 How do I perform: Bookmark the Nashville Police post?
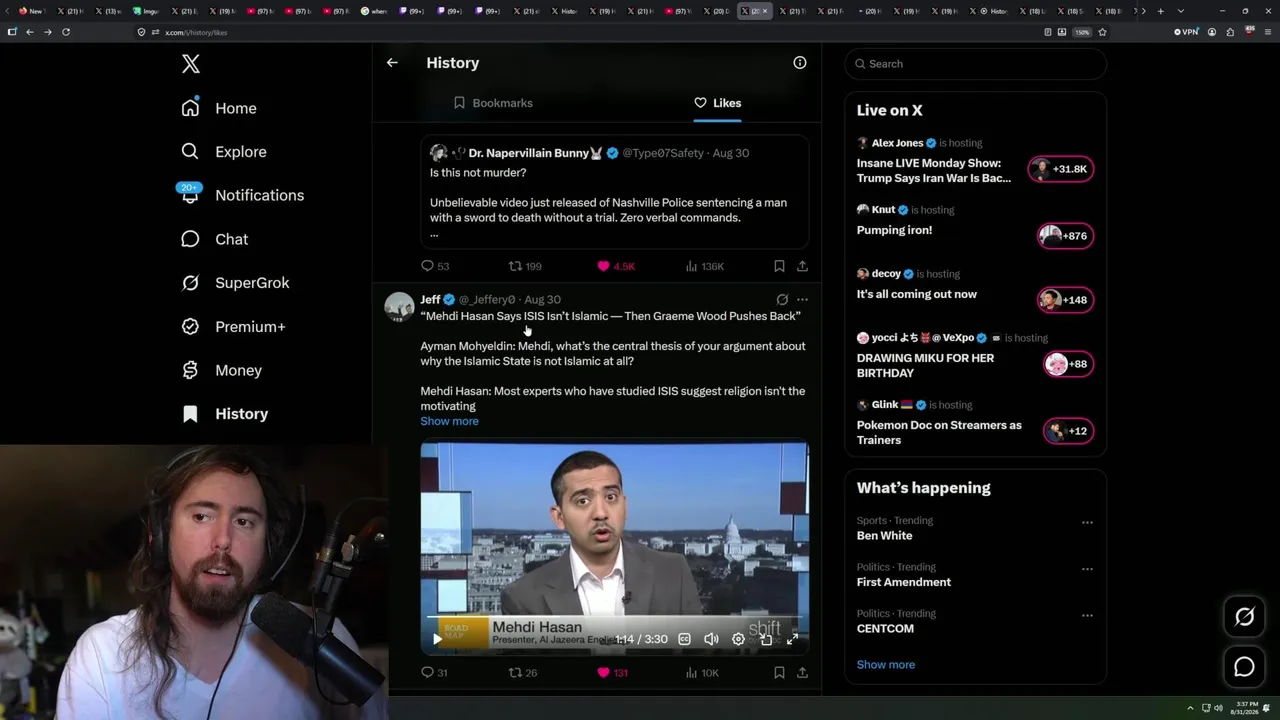click(779, 266)
